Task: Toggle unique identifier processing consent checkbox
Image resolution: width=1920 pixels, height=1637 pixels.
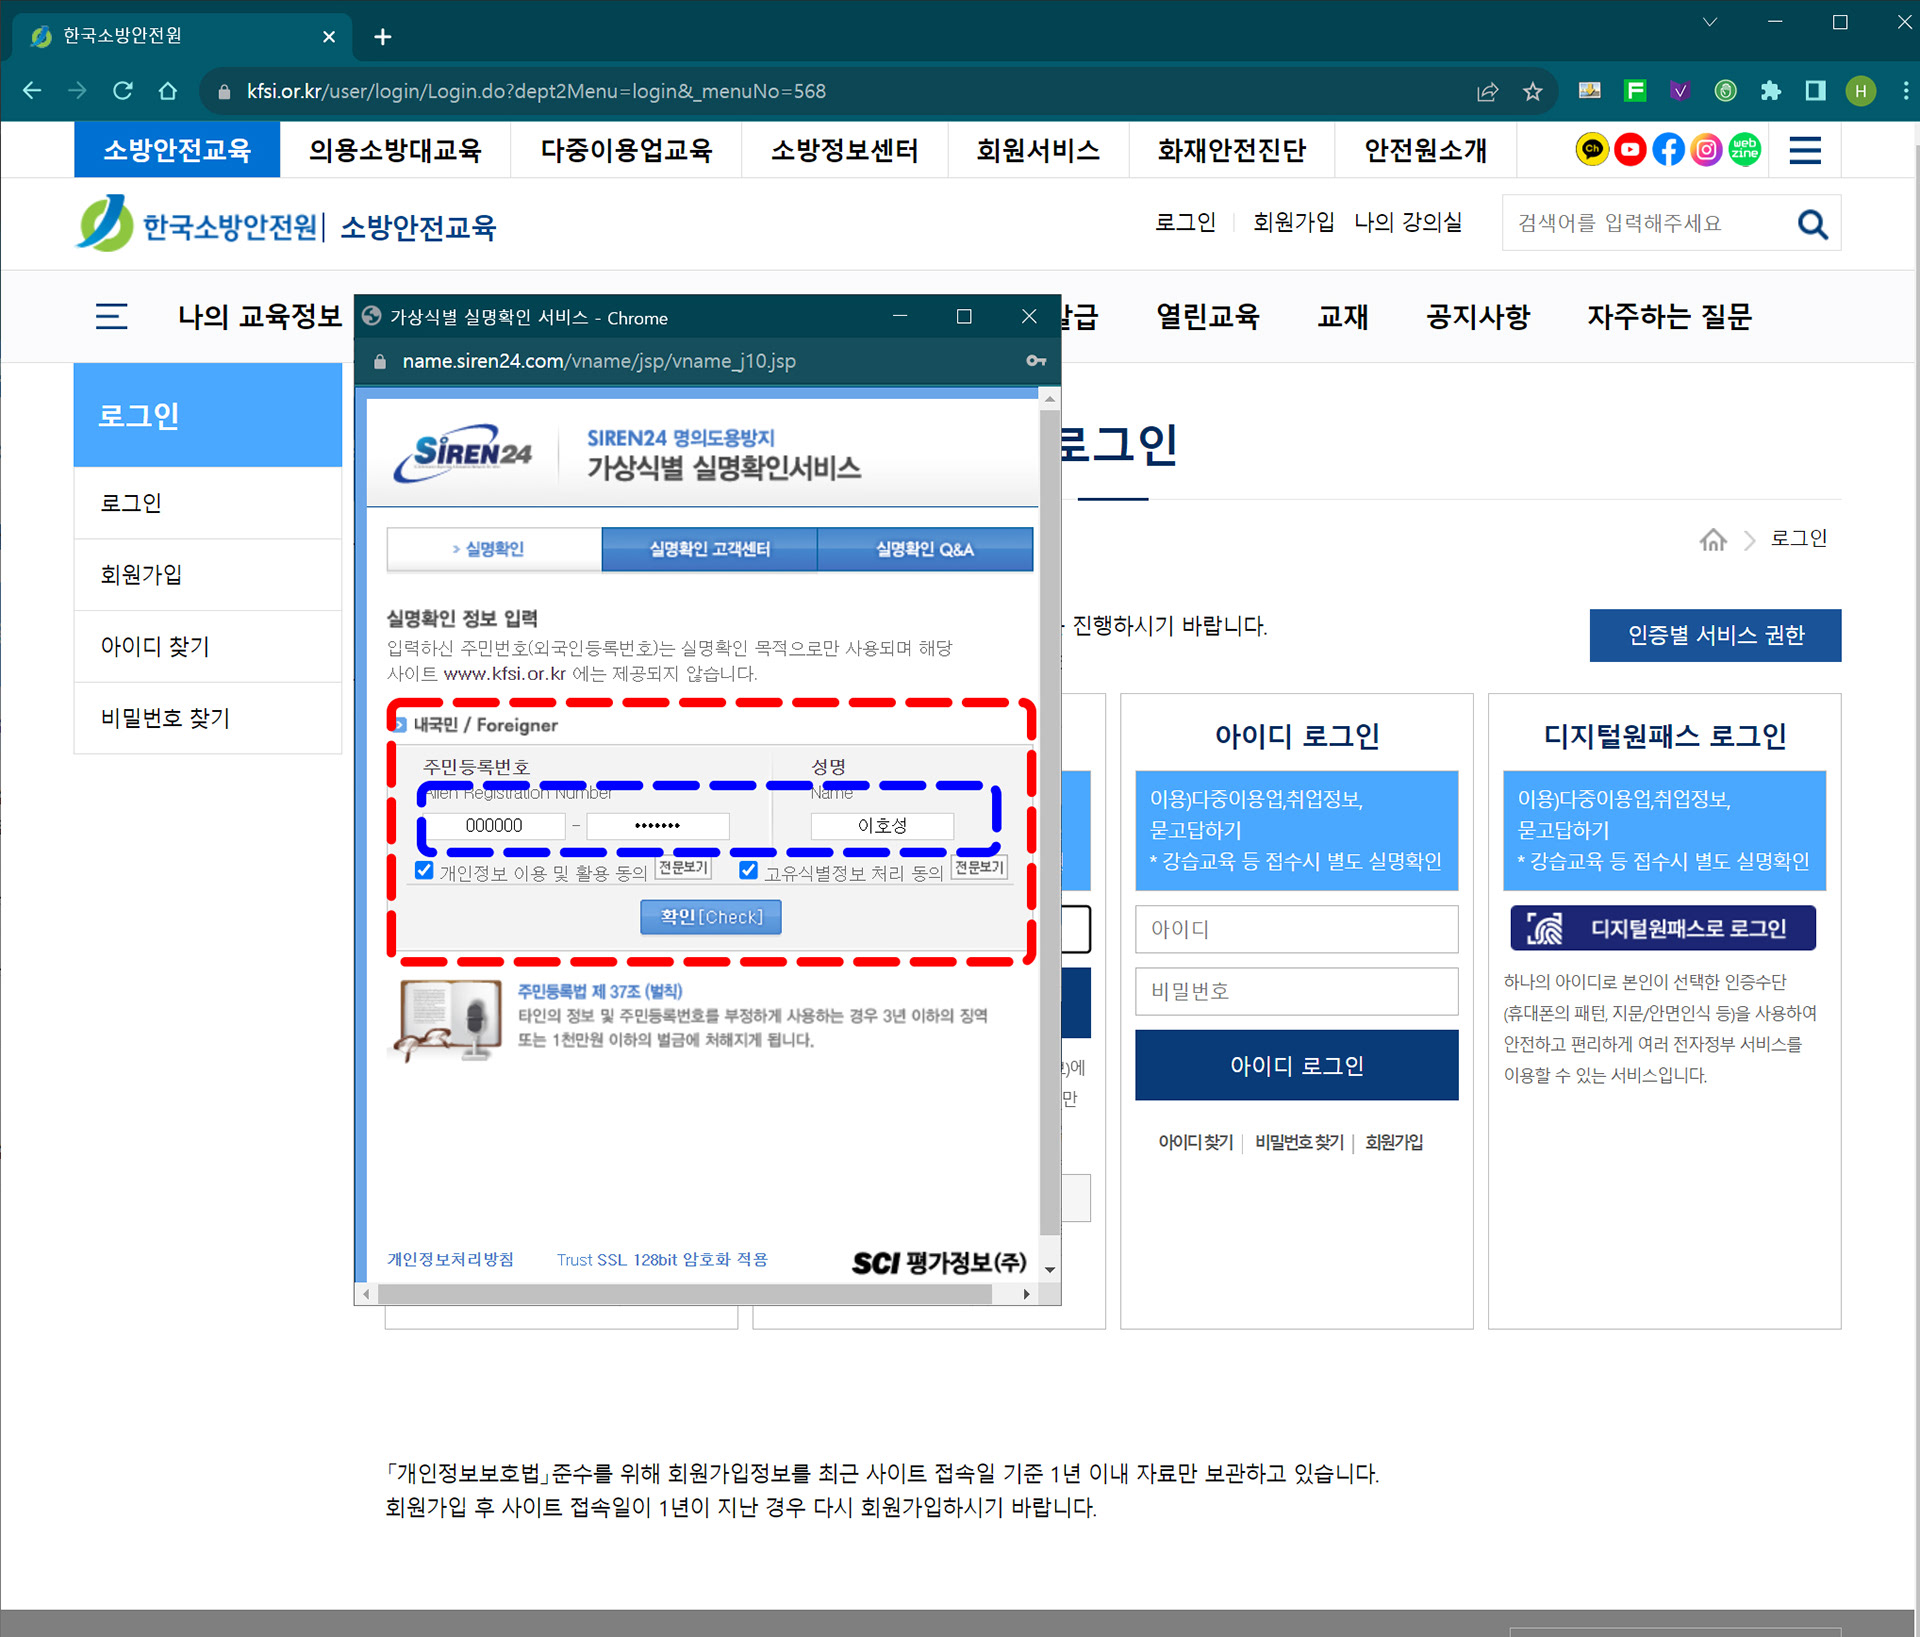Action: pyautogui.click(x=748, y=870)
